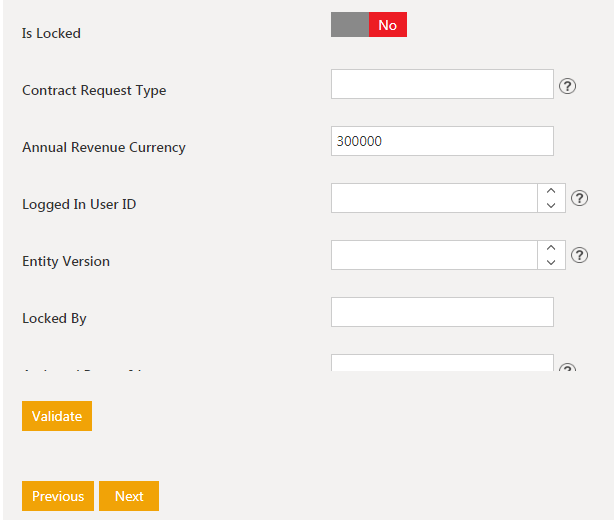
Task: Focus the Locked By text field
Action: pyautogui.click(x=442, y=312)
